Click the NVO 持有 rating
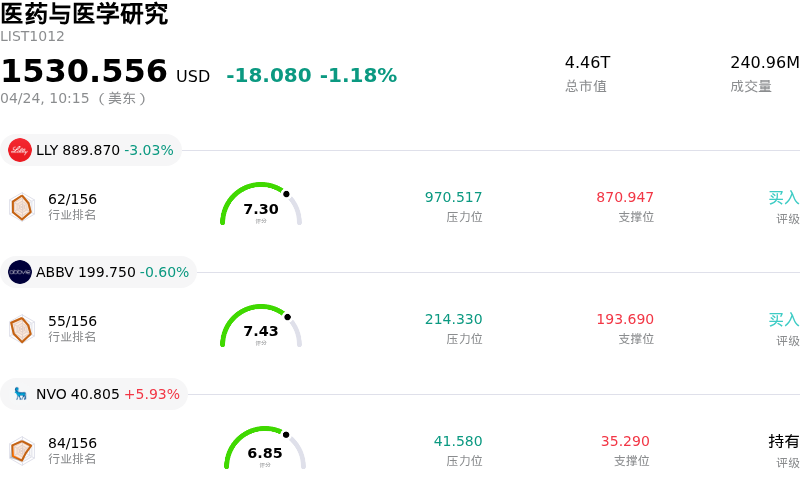The image size is (800, 488). (x=783, y=441)
